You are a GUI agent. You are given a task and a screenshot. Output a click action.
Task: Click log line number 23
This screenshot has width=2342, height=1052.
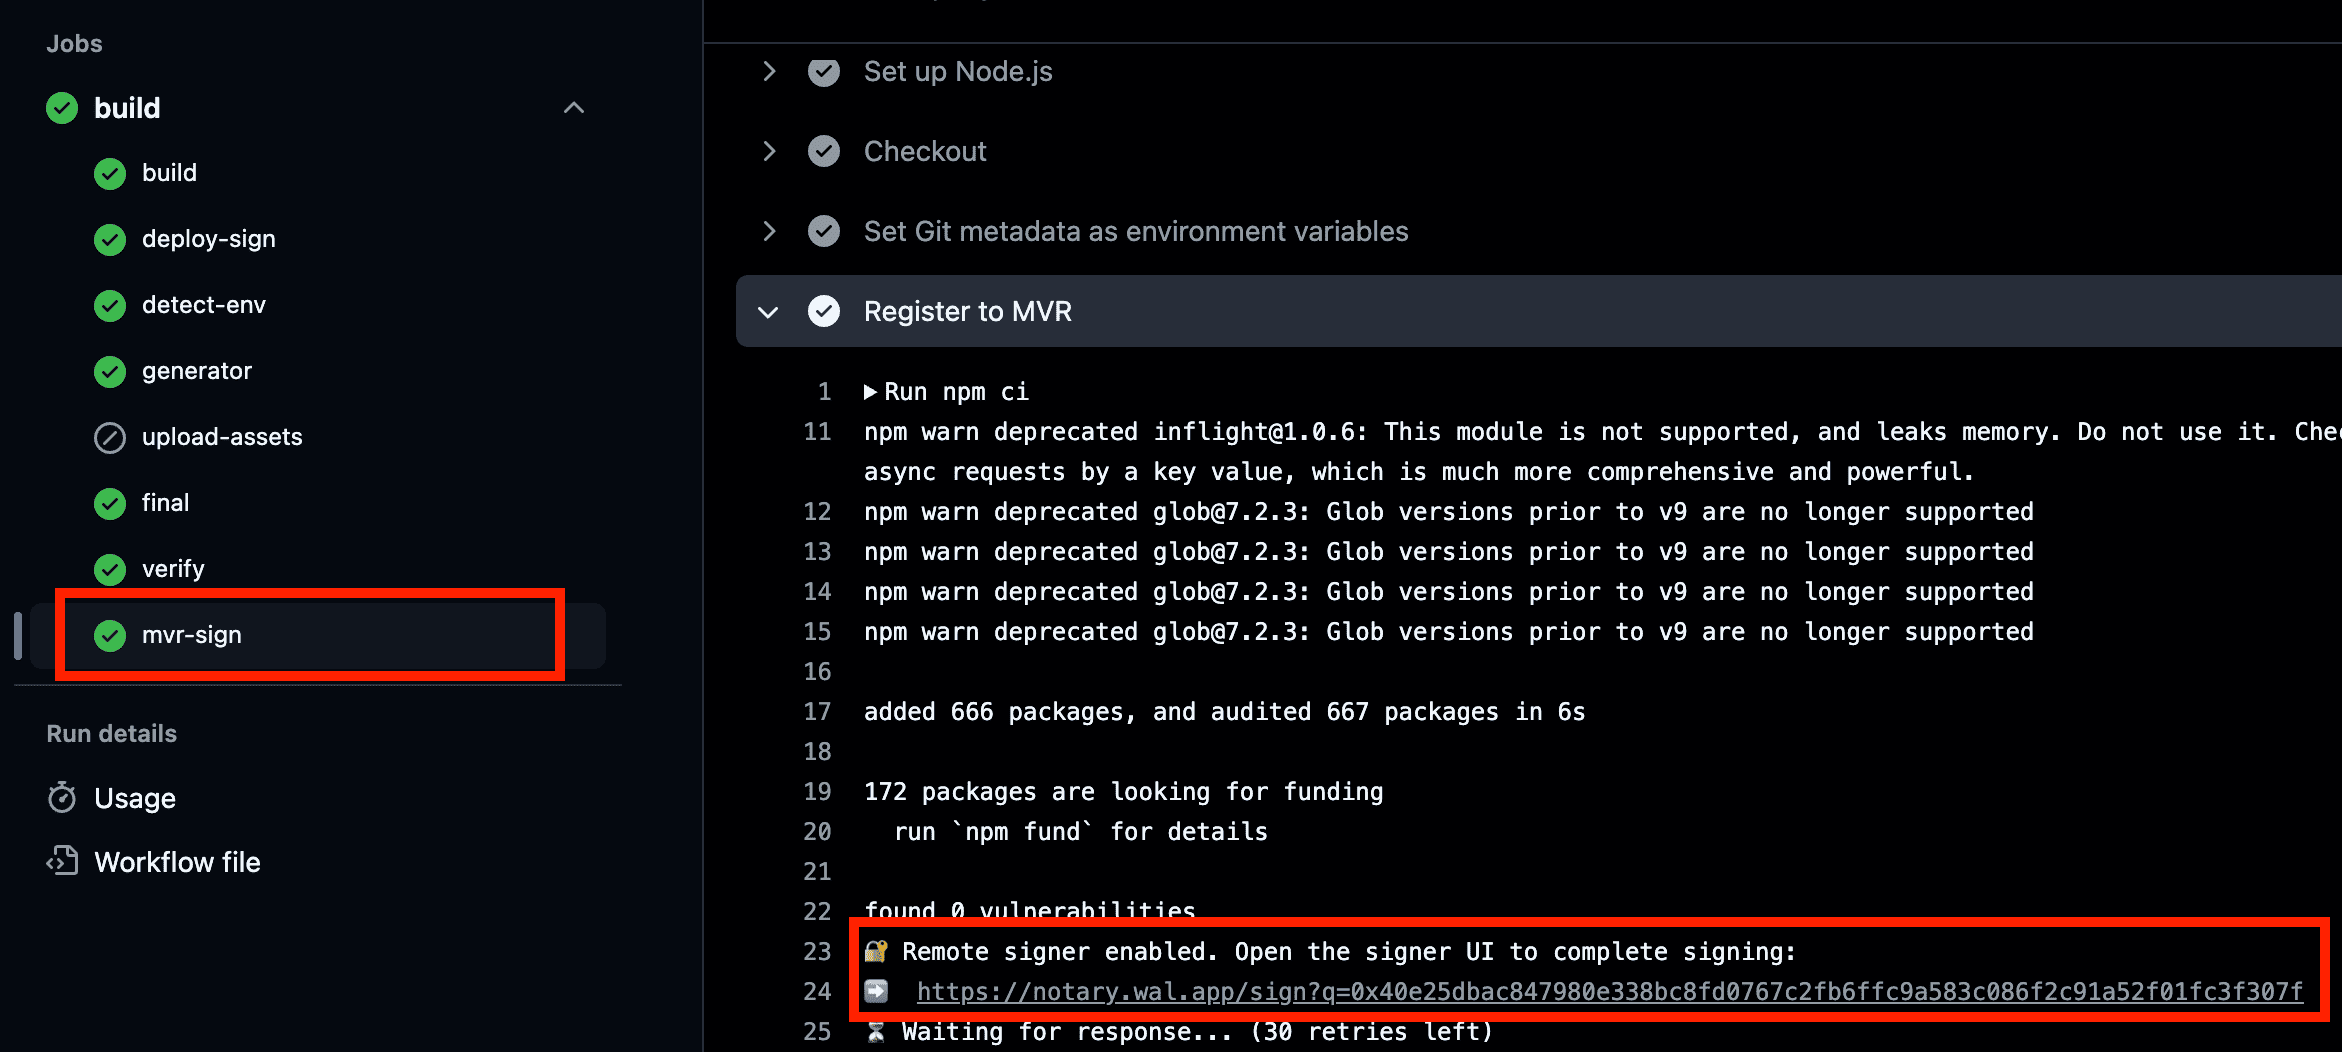[x=817, y=951]
